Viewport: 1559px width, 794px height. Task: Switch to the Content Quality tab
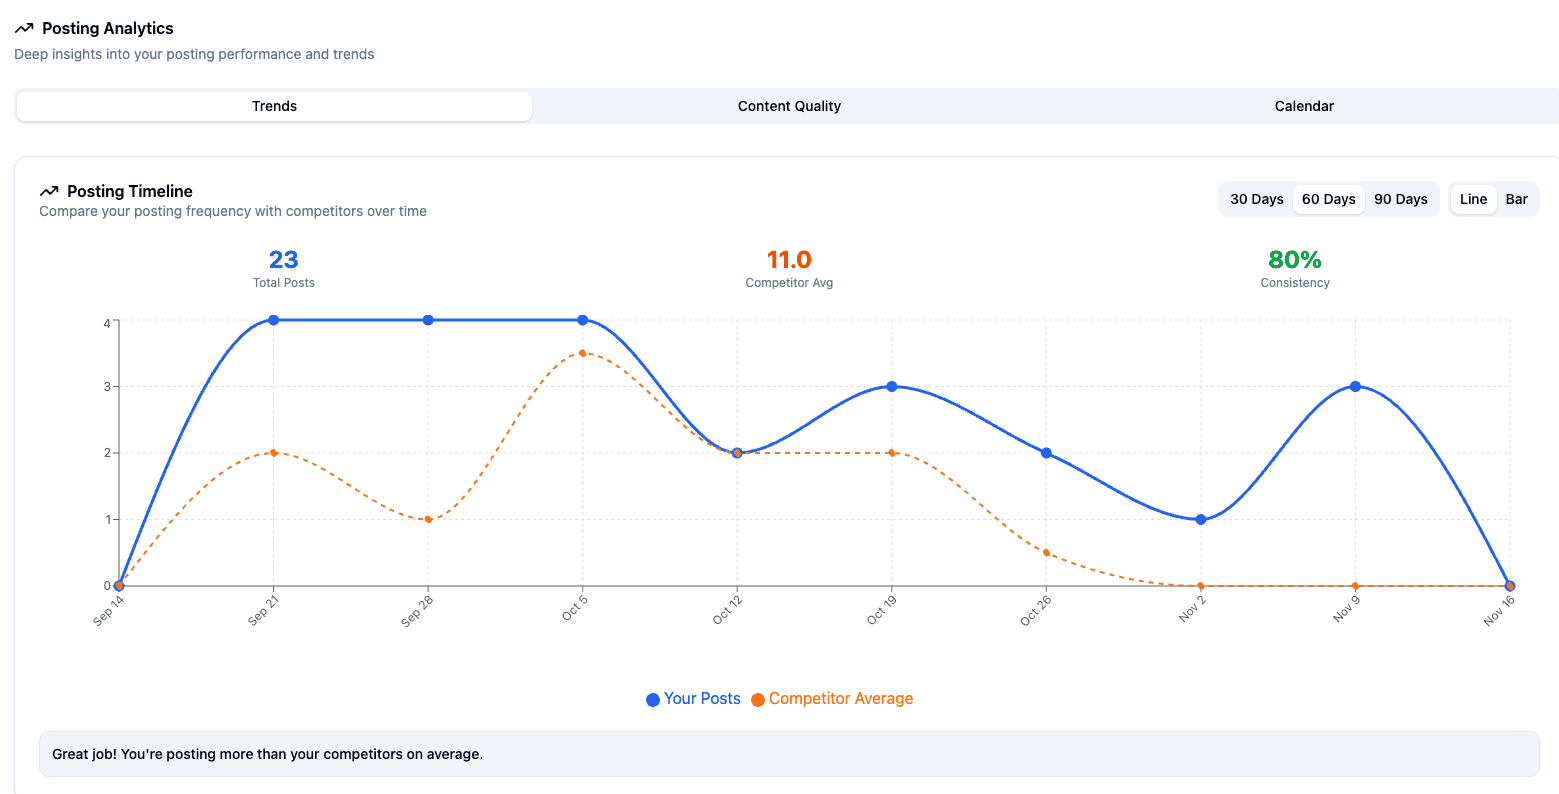[789, 106]
